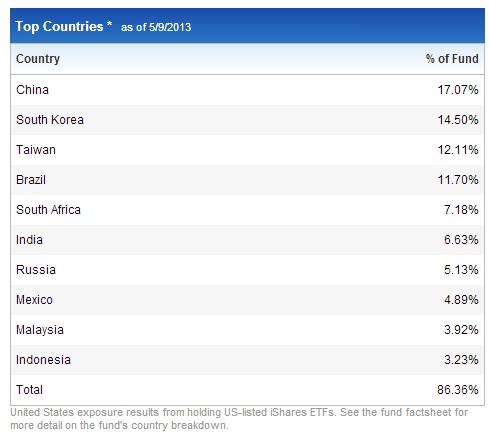The image size is (489, 438).
Task: Click the % of Fund column header
Action: pyautogui.click(x=452, y=59)
